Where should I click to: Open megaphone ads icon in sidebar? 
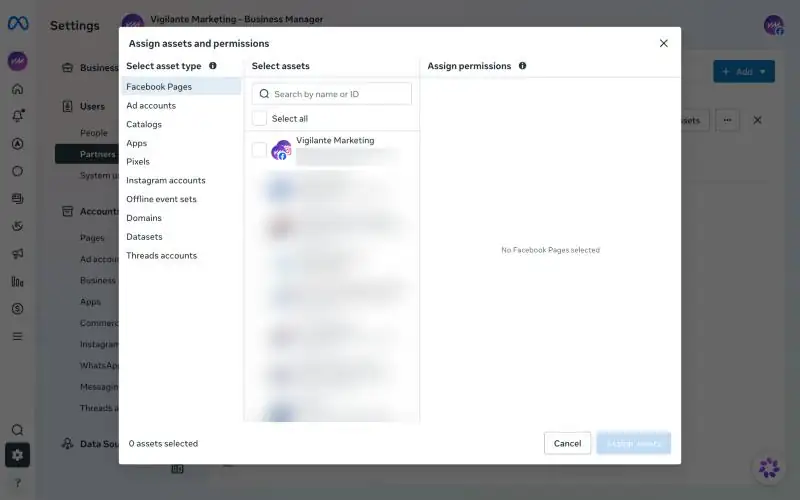click(17, 254)
